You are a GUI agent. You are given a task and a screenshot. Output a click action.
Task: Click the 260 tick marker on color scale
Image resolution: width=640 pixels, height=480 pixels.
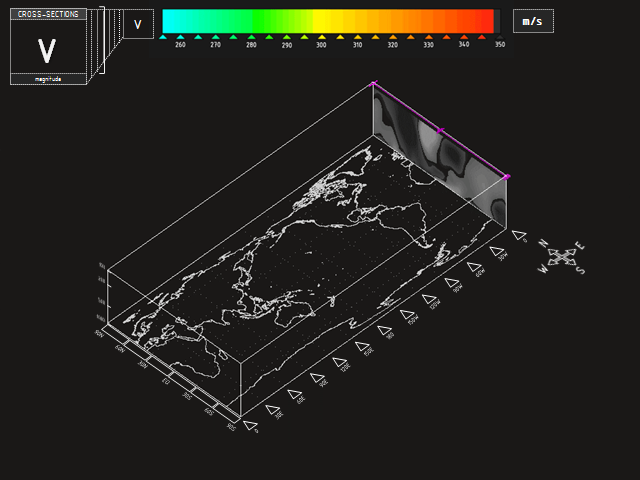[180, 37]
